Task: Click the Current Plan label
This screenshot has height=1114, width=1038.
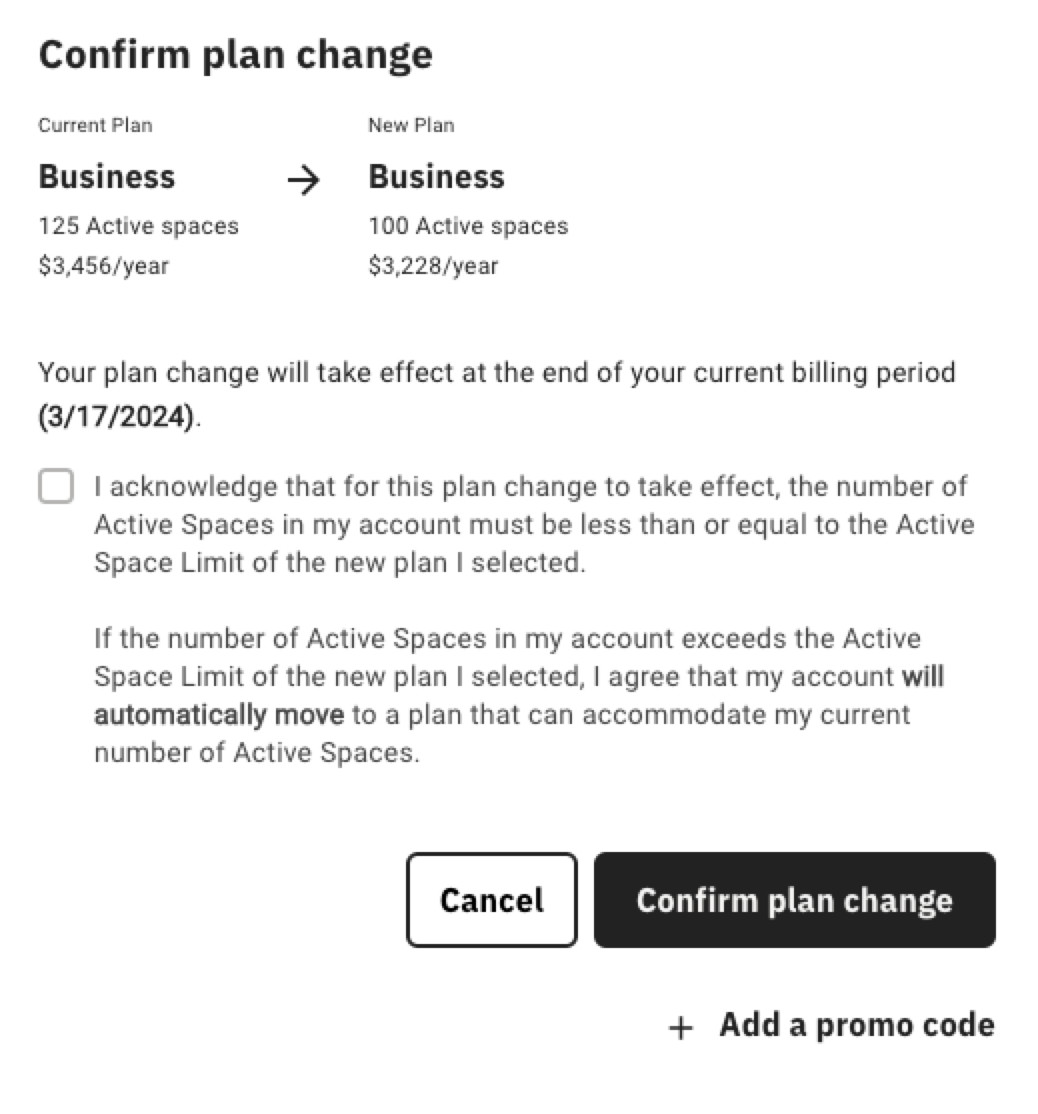Action: (x=95, y=125)
